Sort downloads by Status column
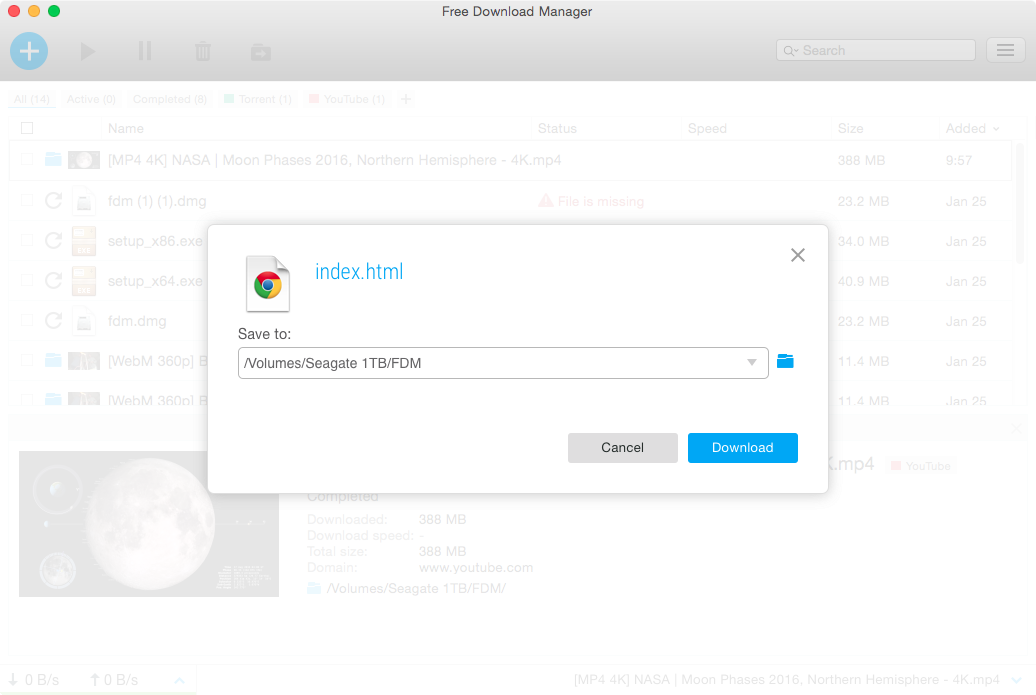Viewport: 1036px width, 695px height. tap(557, 128)
